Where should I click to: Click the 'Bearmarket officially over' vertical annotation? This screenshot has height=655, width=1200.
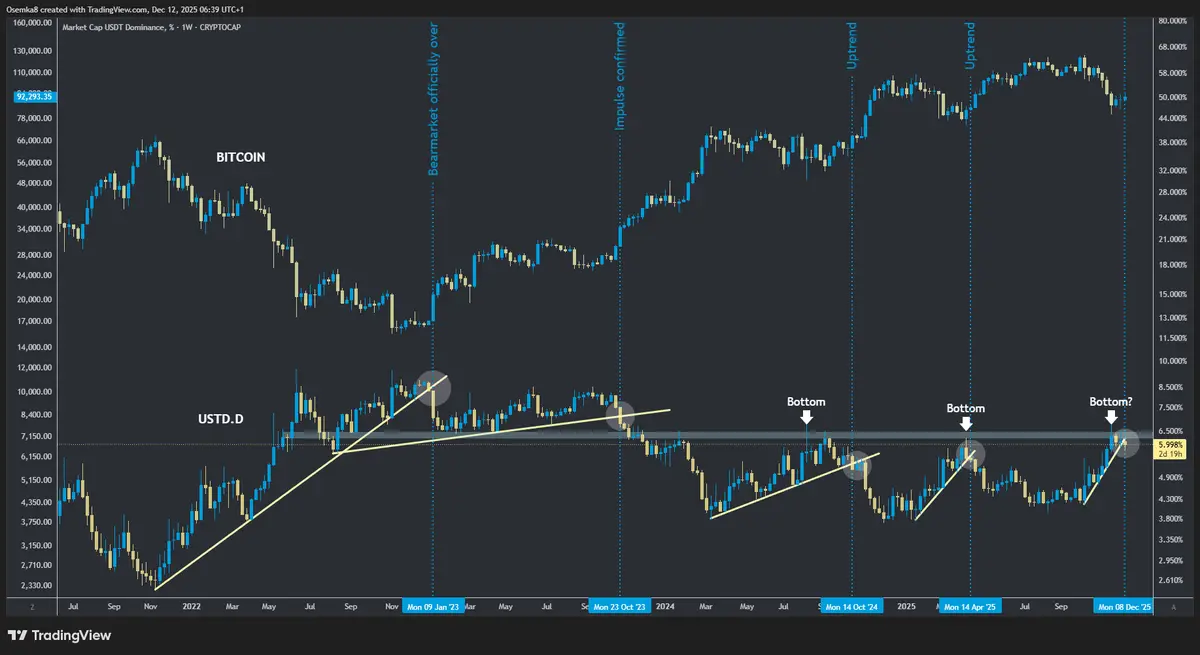(434, 100)
